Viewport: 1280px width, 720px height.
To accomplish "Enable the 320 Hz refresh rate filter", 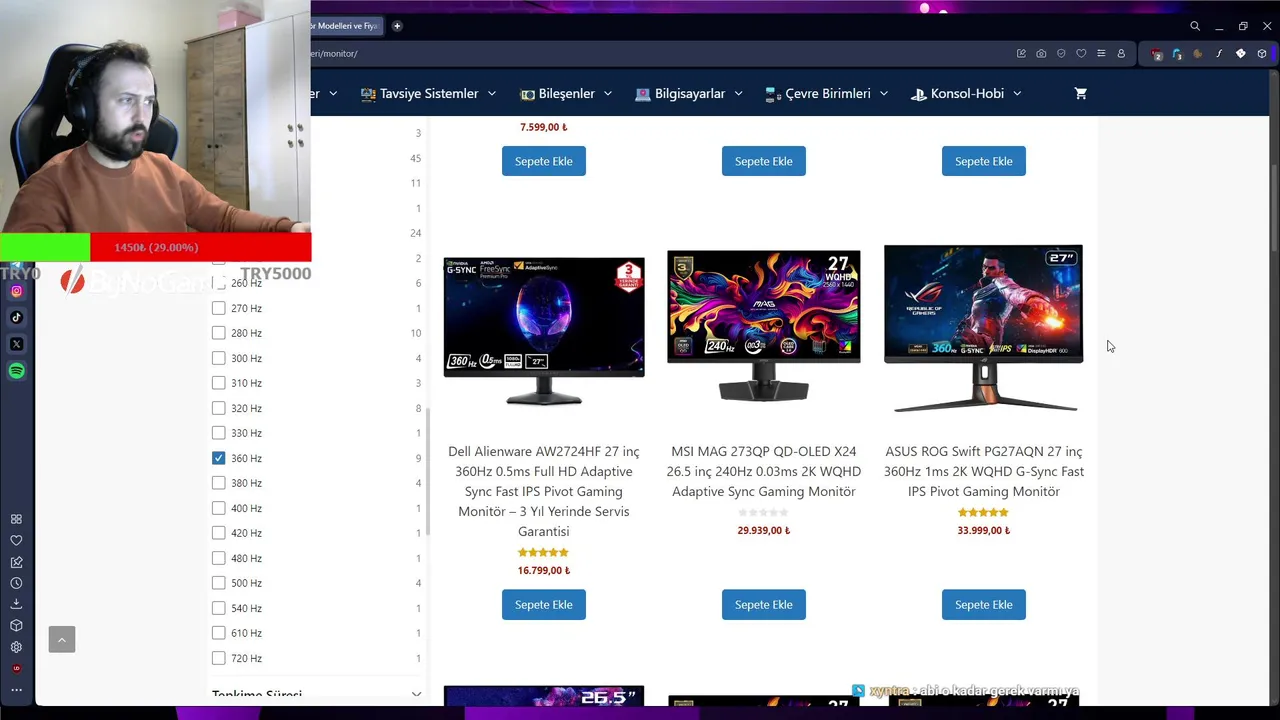I will pos(218,408).
